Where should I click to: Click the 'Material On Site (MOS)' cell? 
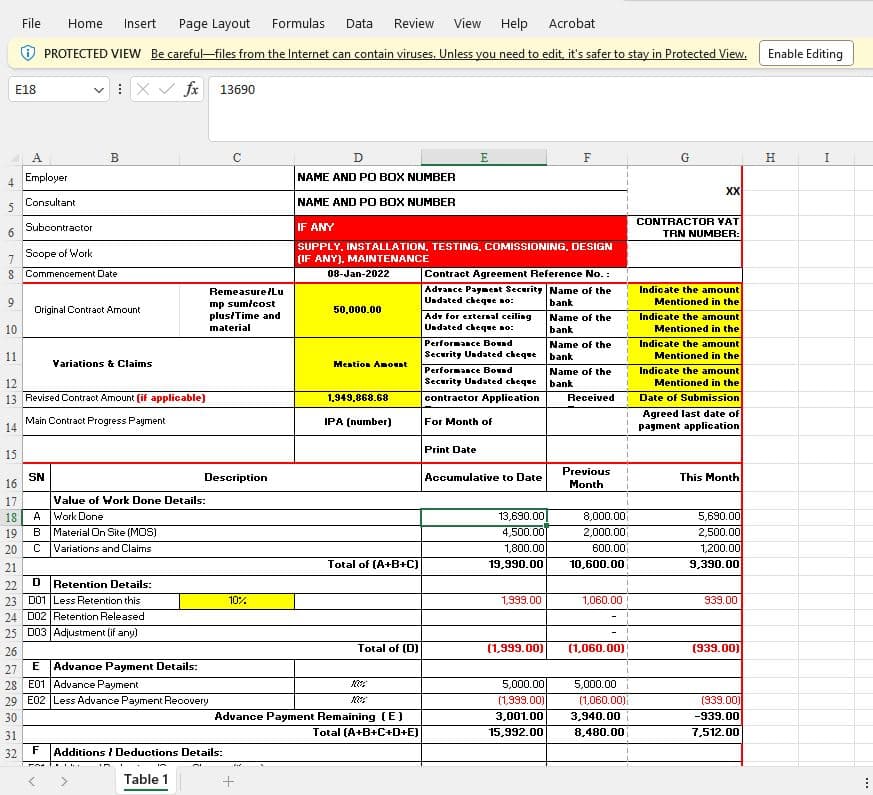(236, 533)
